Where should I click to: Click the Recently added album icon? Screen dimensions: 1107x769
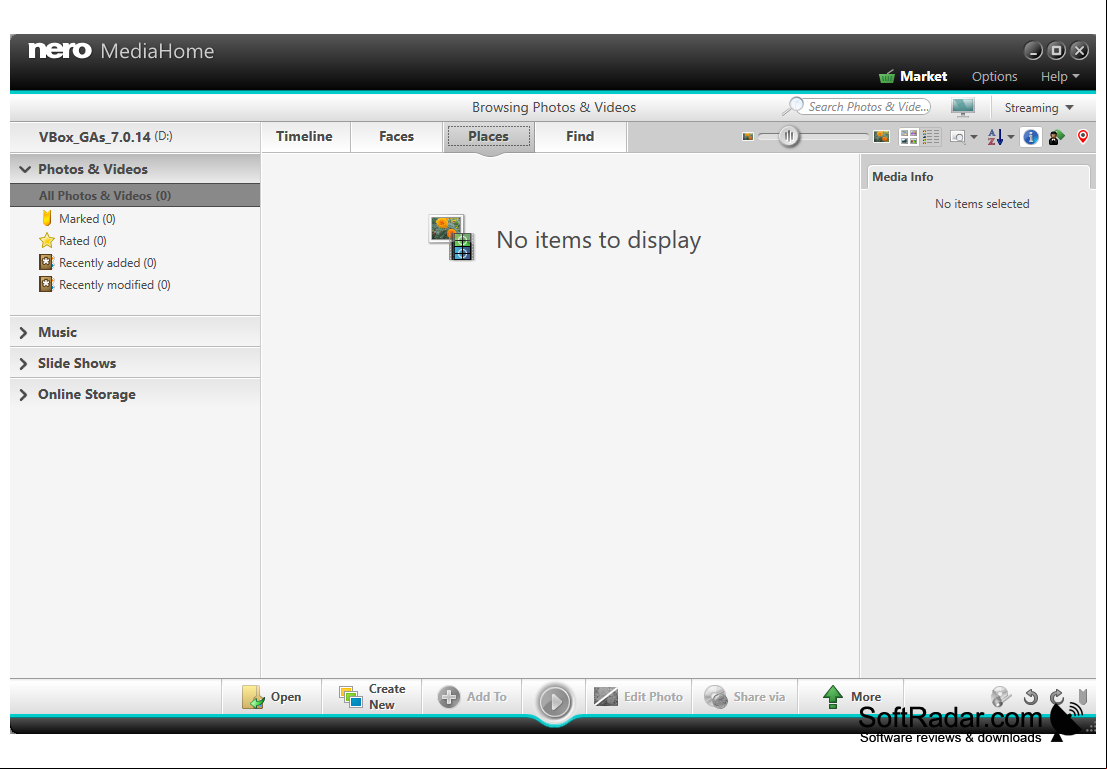(x=47, y=262)
